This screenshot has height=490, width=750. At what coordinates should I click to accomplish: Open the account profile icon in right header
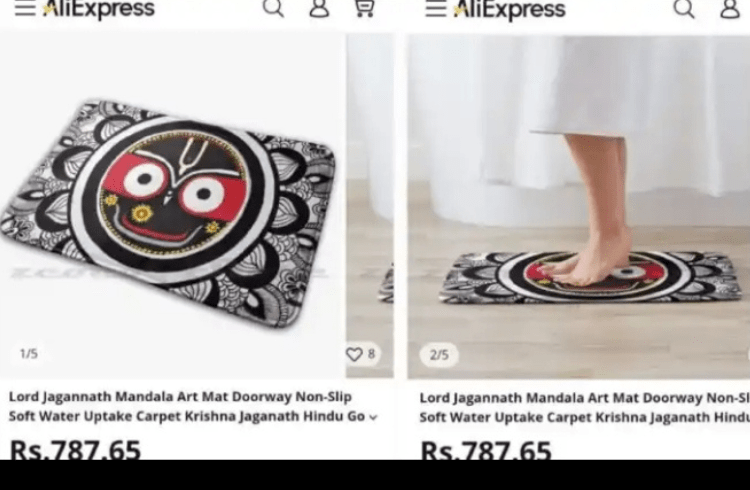pyautogui.click(x=730, y=9)
